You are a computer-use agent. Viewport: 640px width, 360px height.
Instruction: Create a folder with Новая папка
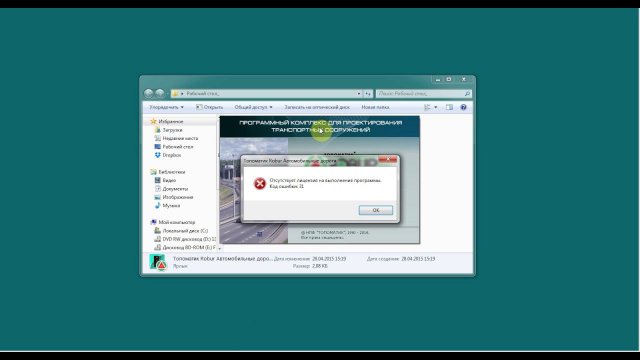click(375, 107)
